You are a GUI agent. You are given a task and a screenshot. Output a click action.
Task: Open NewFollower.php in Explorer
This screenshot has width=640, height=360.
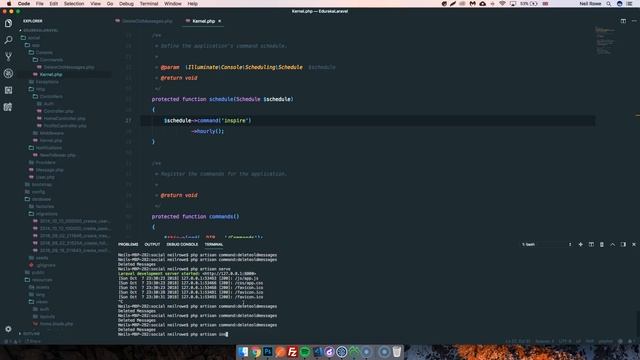[x=58, y=155]
